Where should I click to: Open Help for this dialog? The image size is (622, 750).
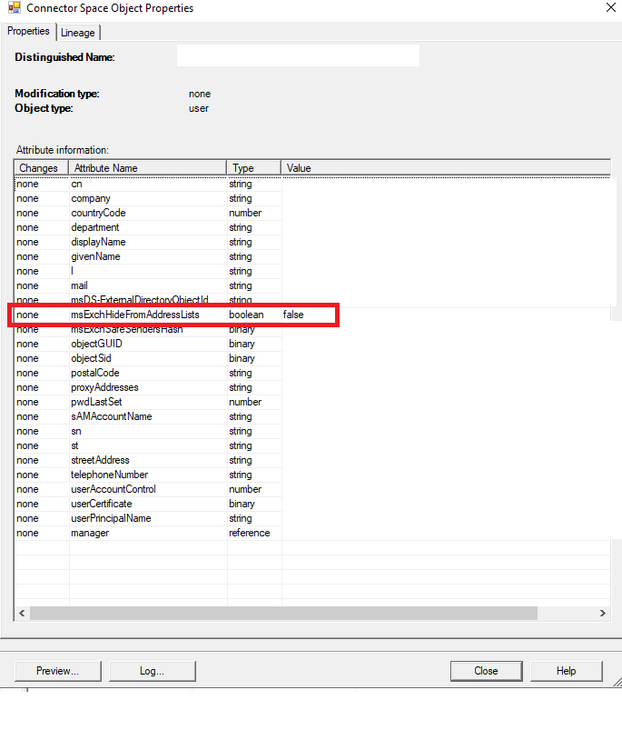click(x=566, y=670)
